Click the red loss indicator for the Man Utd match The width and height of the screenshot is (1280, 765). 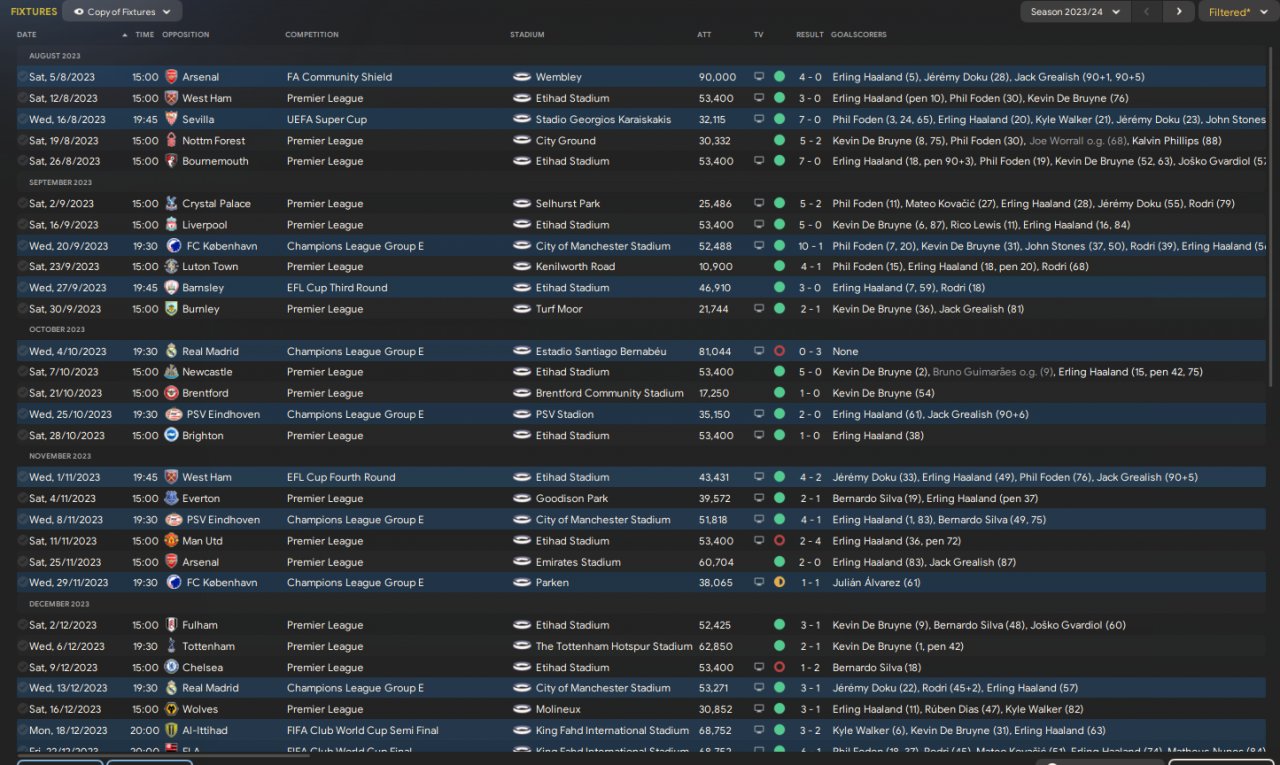pyautogui.click(x=779, y=541)
